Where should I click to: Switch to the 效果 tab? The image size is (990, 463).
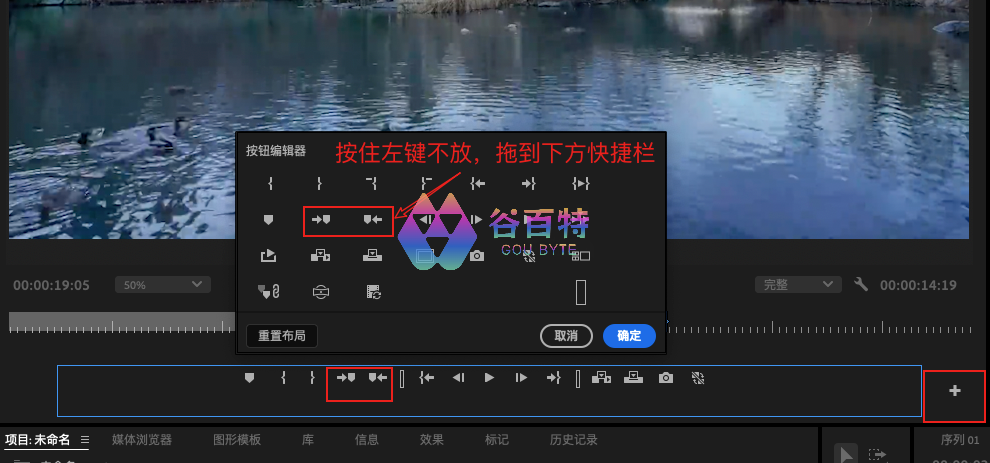click(x=431, y=440)
